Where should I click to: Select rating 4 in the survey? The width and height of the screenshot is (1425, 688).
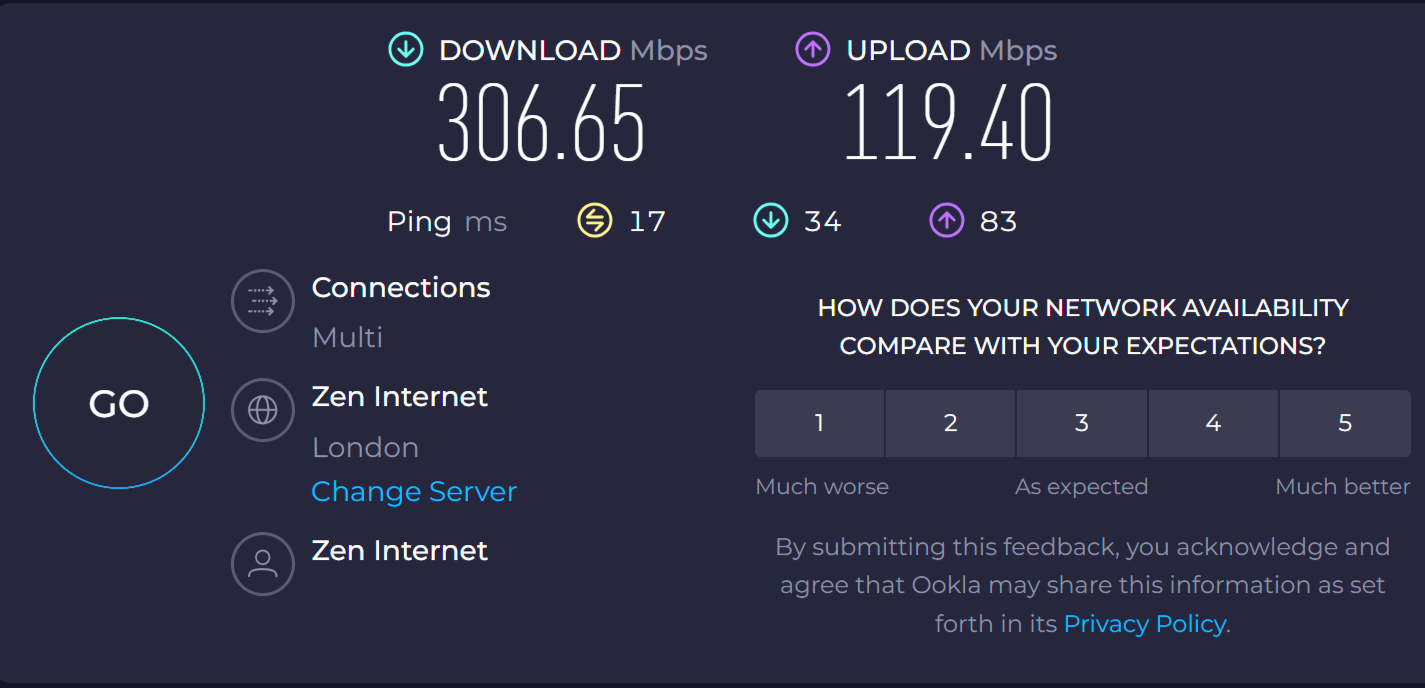pyautogui.click(x=1213, y=423)
